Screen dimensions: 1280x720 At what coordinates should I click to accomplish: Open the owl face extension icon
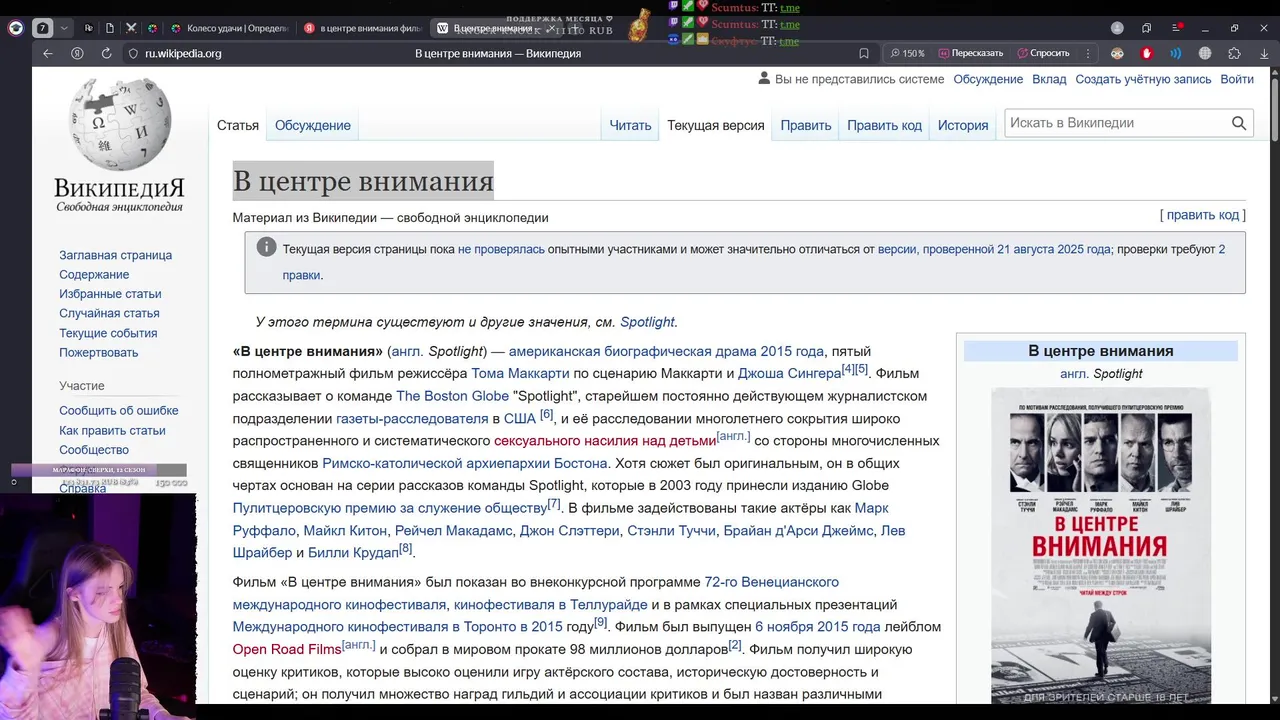[x=1117, y=53]
